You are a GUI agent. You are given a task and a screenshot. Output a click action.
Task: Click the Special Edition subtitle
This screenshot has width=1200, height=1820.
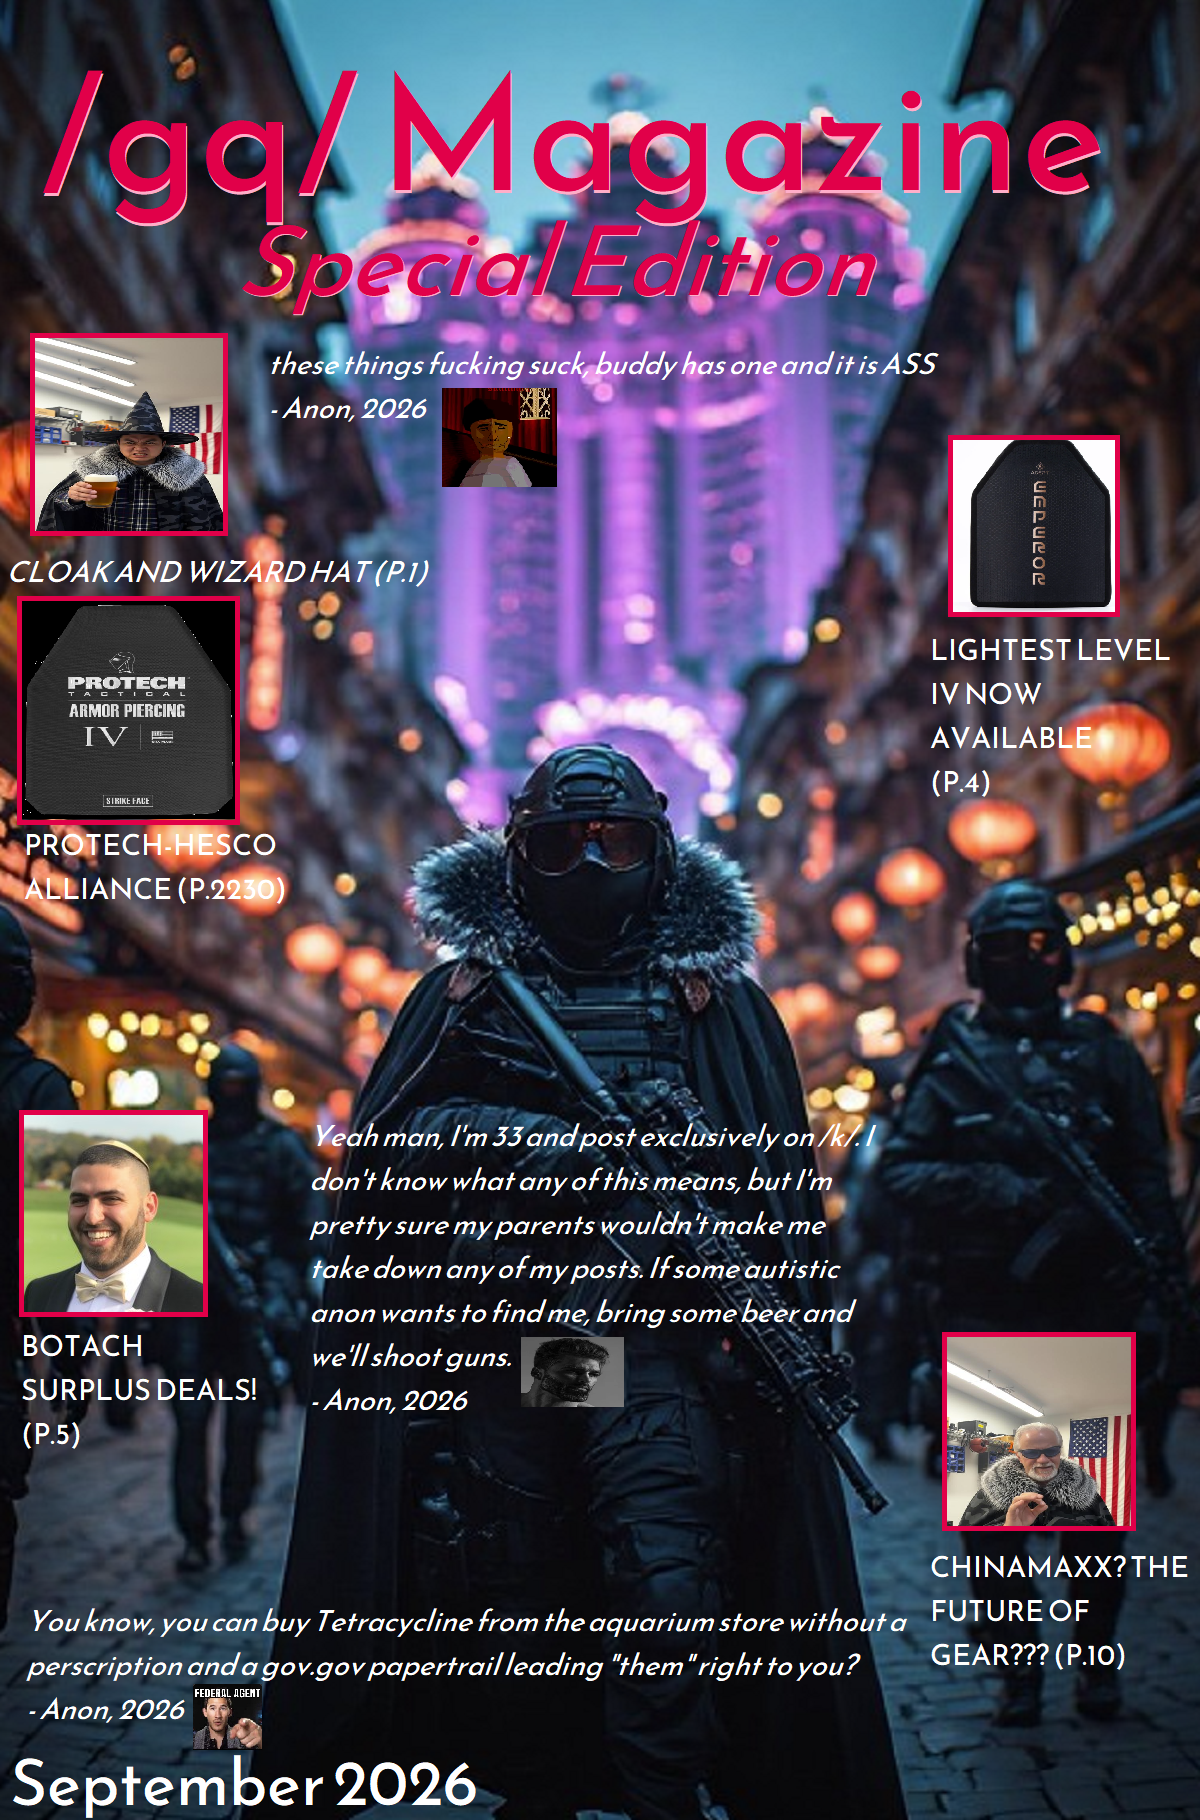pyautogui.click(x=562, y=264)
